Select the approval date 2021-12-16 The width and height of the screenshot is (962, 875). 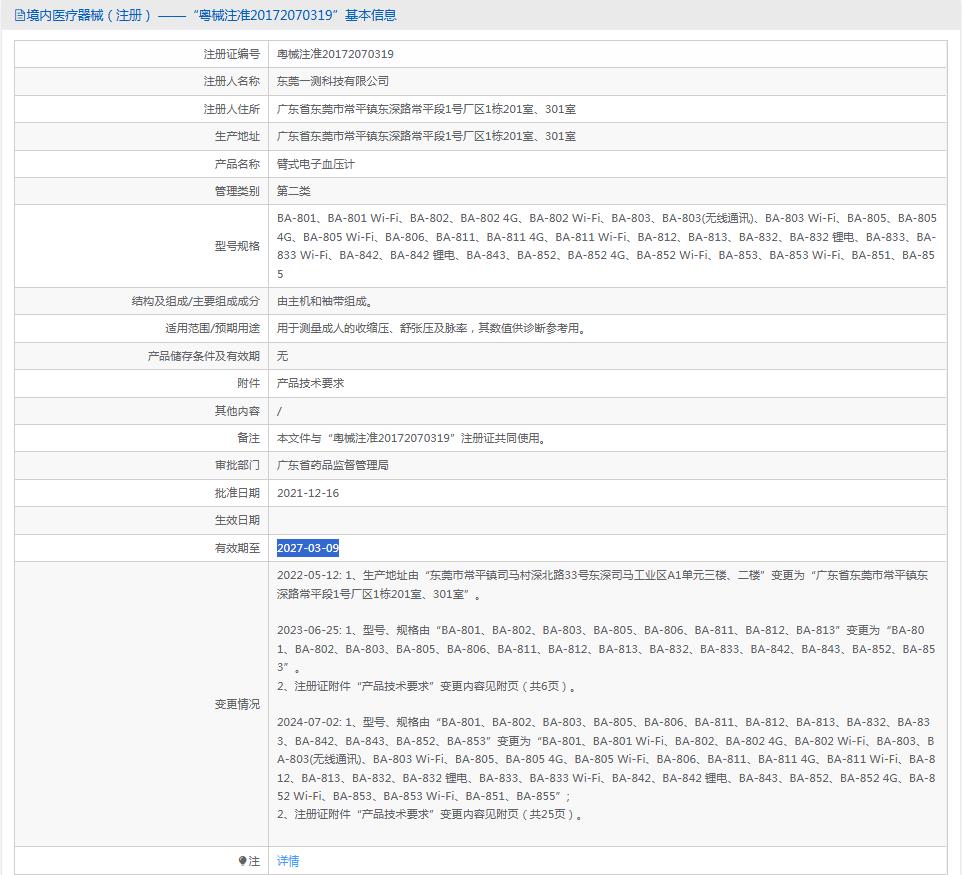tap(308, 493)
